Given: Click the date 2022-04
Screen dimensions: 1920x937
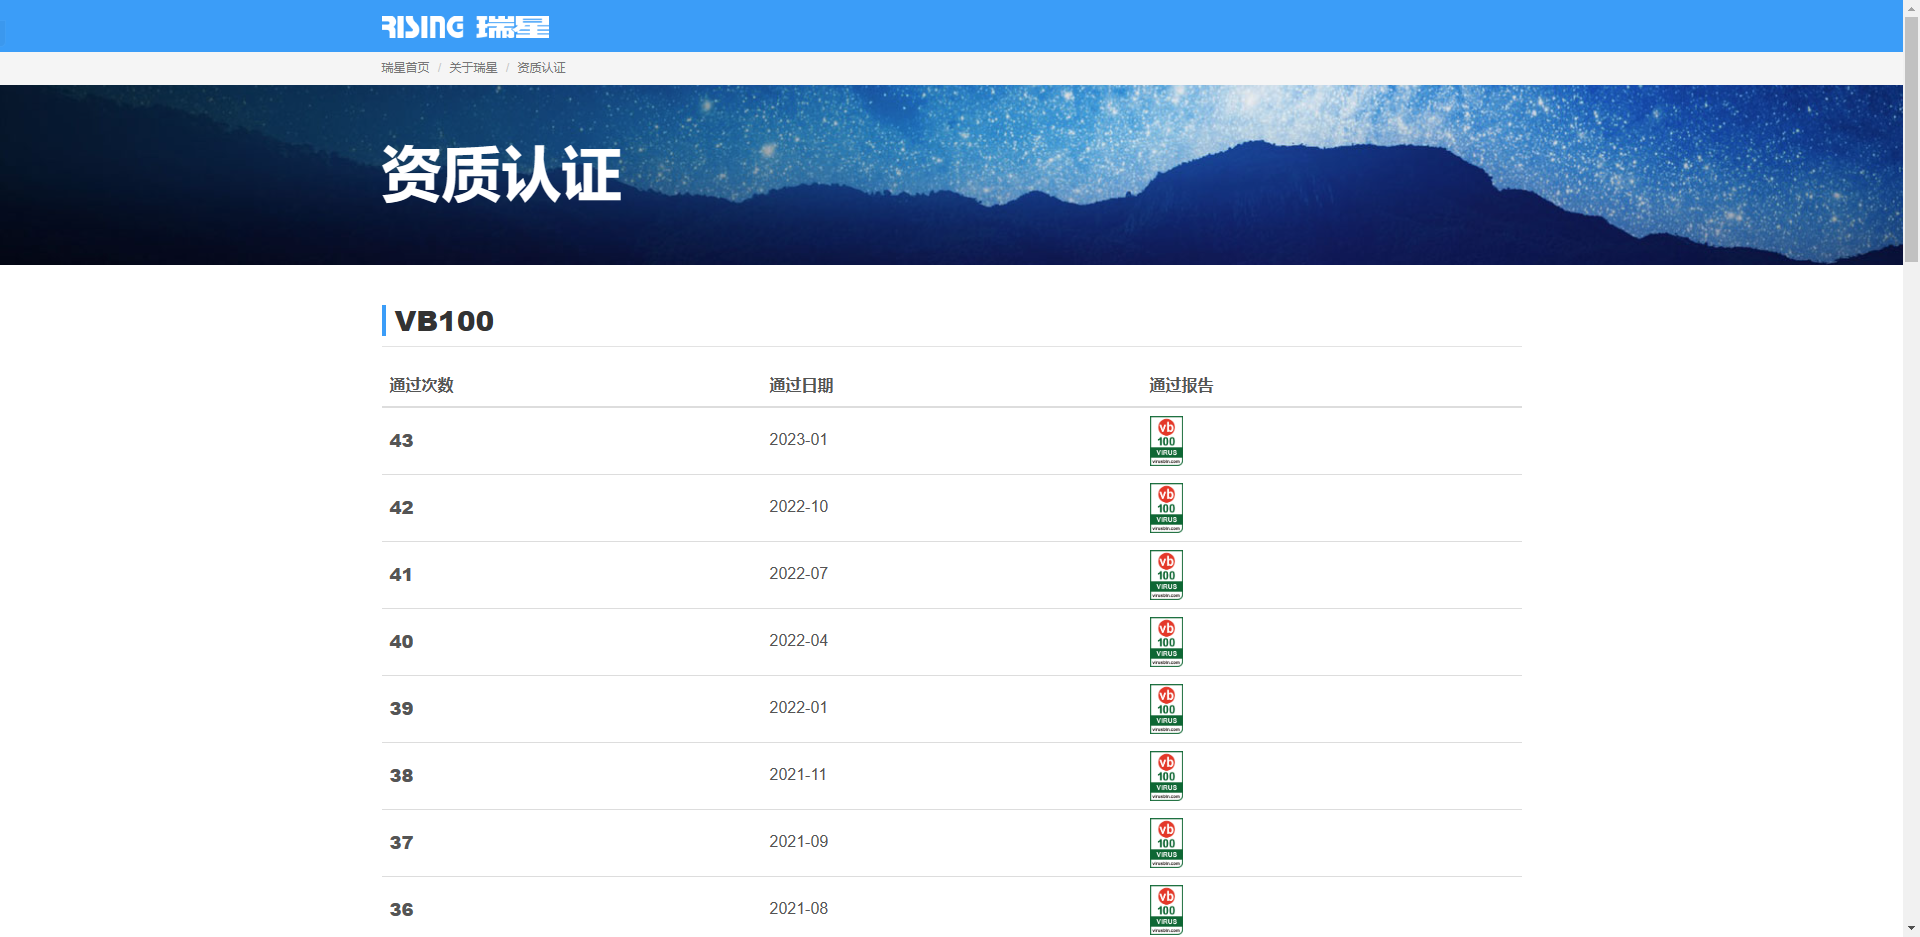Looking at the screenshot, I should click(x=799, y=641).
